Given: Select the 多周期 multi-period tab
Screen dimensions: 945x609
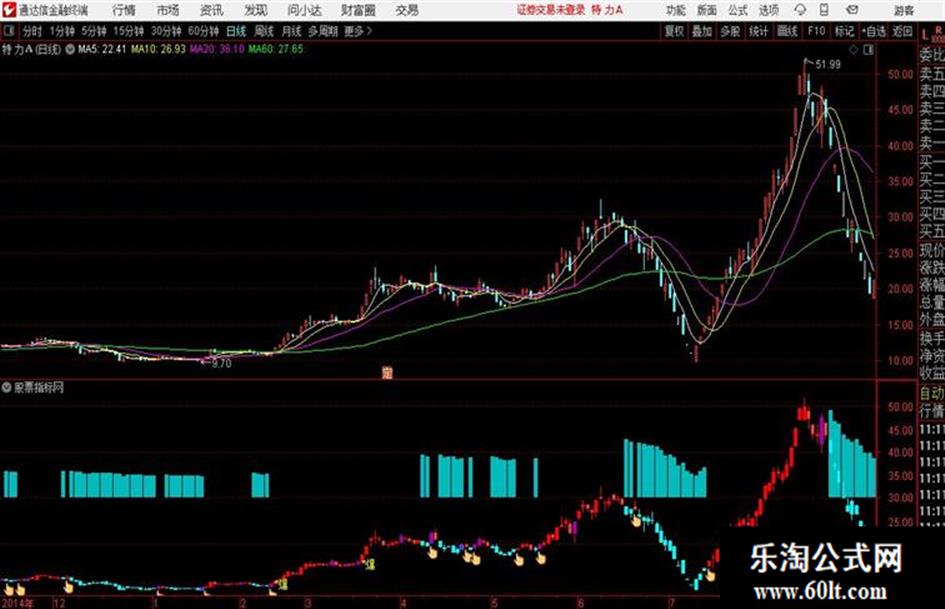Looking at the screenshot, I should coord(323,31).
